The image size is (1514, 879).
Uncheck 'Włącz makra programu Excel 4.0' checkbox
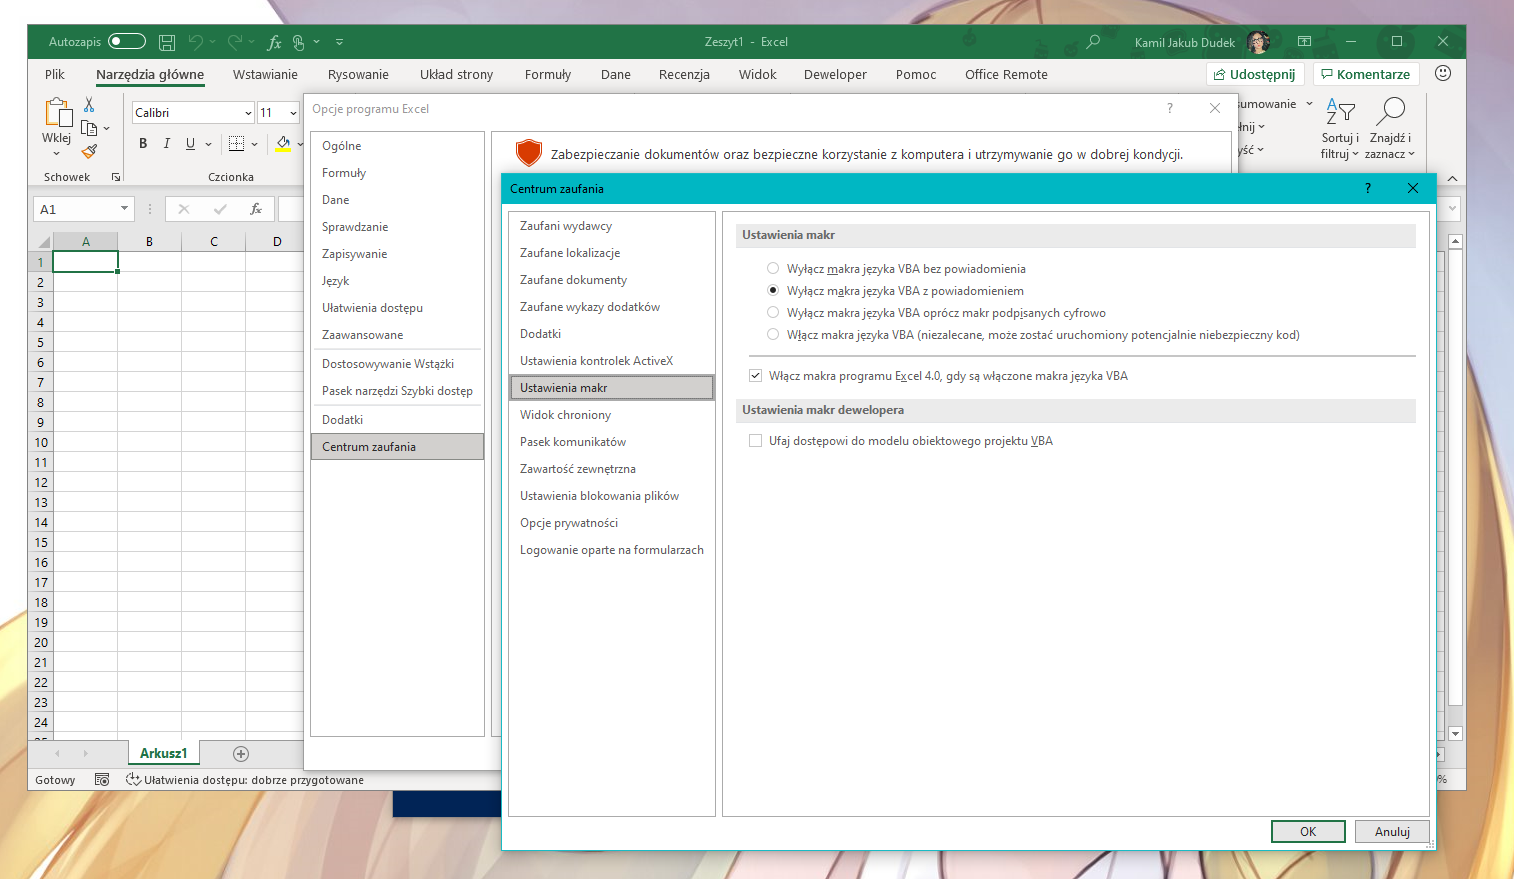pyautogui.click(x=756, y=376)
